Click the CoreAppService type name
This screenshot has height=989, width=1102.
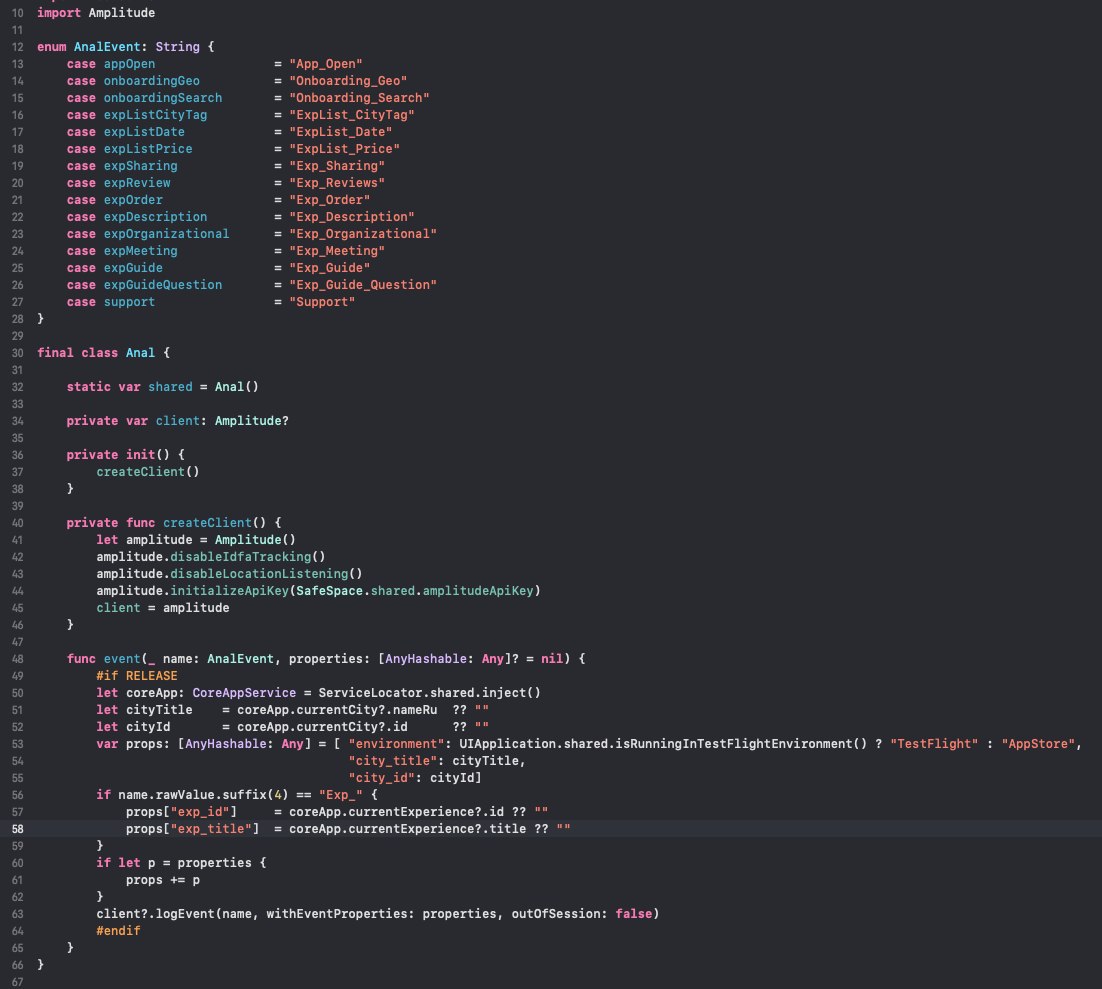[x=245, y=693]
